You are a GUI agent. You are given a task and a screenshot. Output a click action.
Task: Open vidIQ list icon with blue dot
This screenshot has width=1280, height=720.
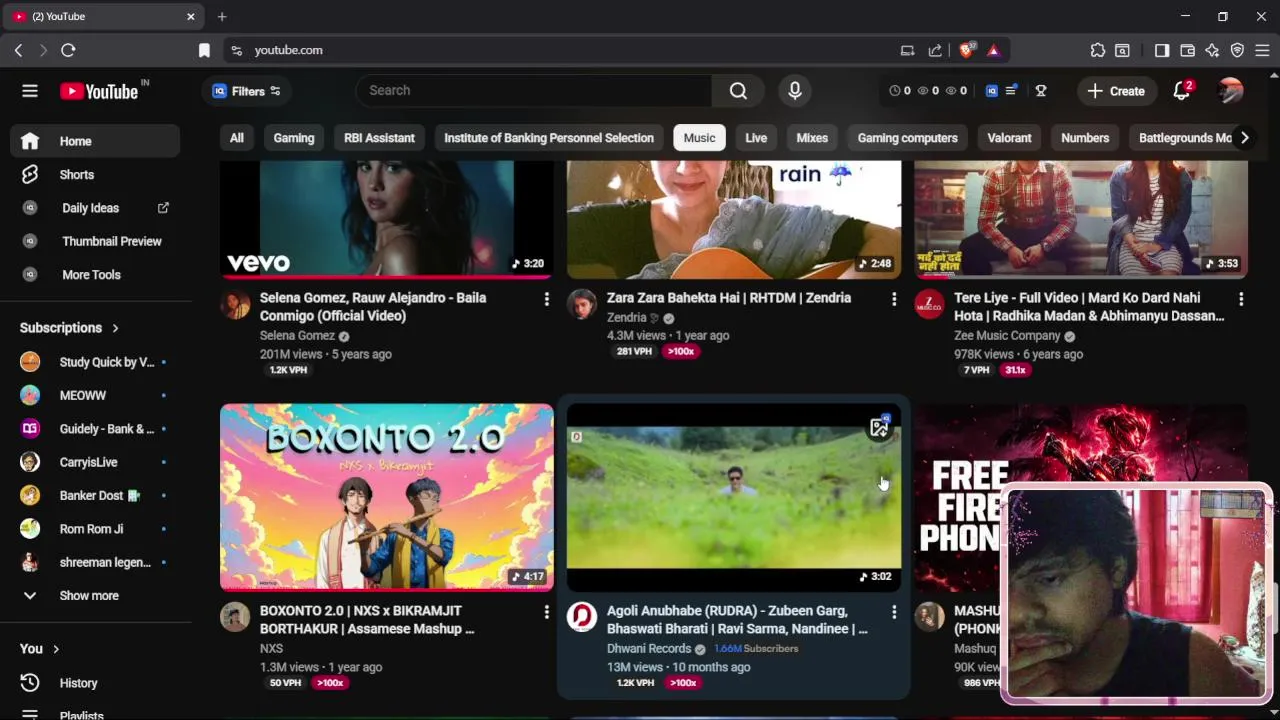(1011, 91)
